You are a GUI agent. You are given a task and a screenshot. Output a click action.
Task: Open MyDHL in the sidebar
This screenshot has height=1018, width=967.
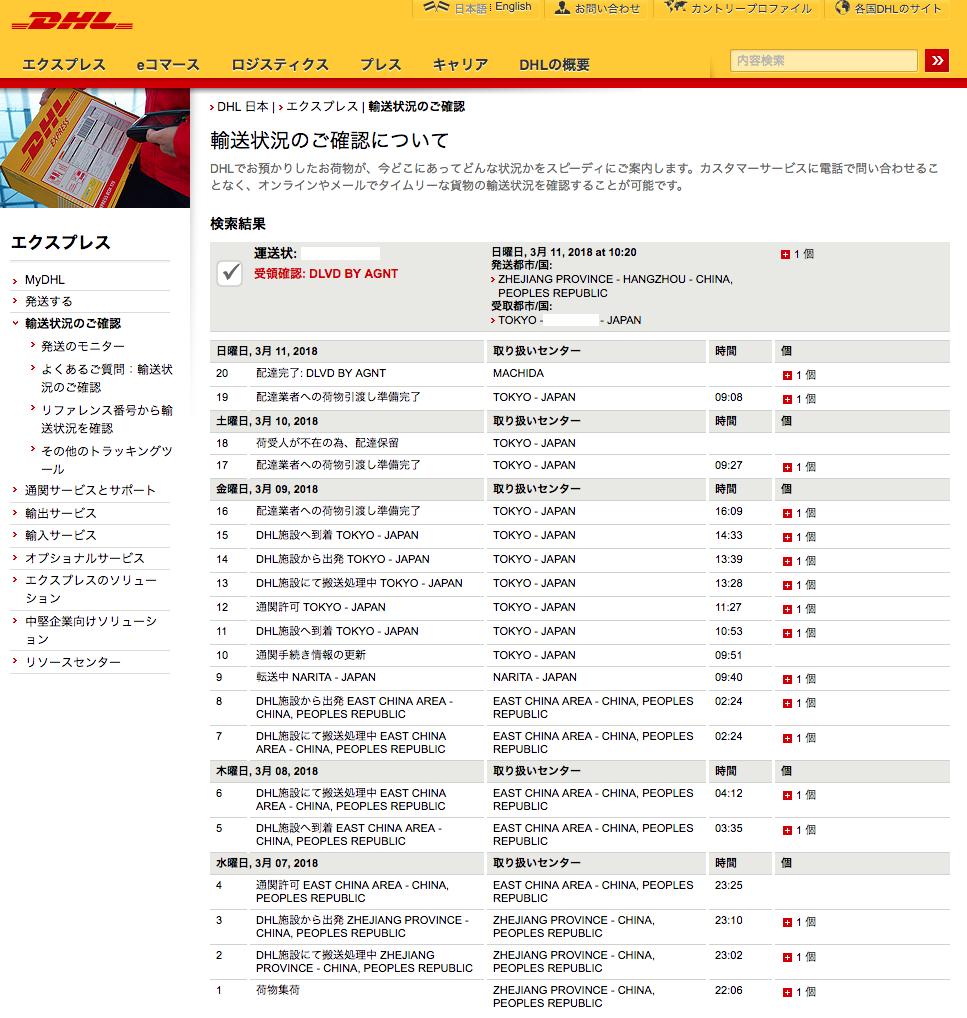coord(45,280)
